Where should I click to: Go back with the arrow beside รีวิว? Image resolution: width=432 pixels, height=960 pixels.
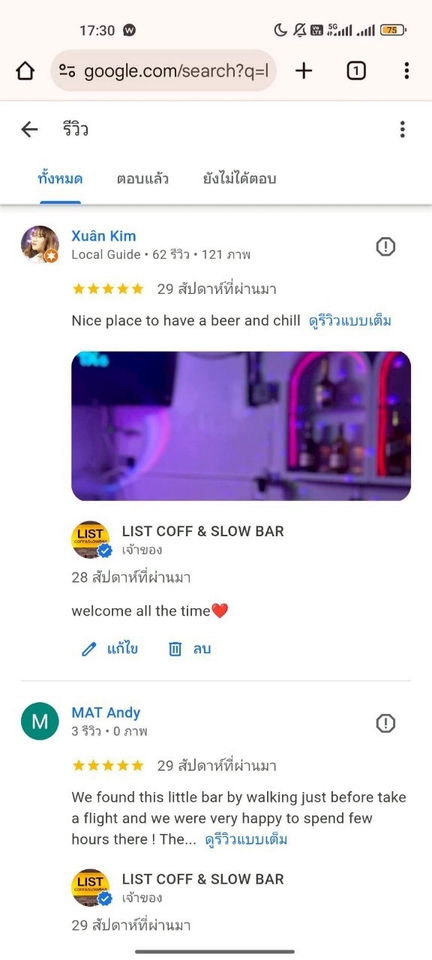[29, 129]
